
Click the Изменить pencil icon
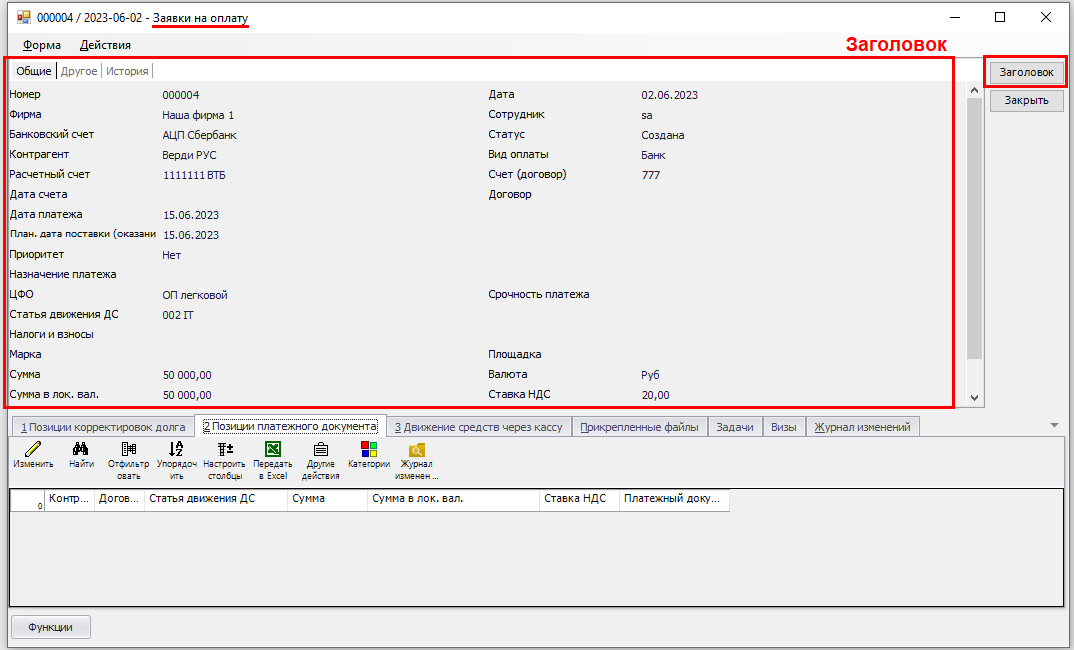point(33,451)
